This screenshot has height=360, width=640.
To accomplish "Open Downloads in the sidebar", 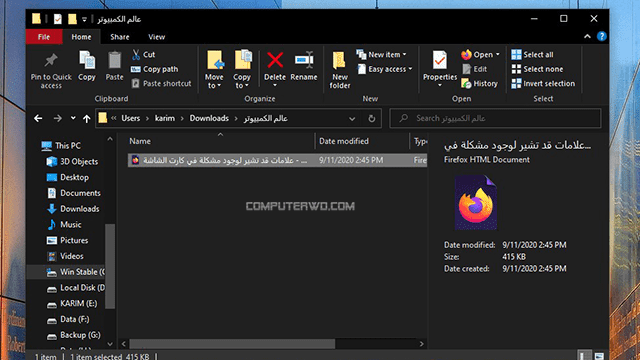I will (x=73, y=209).
